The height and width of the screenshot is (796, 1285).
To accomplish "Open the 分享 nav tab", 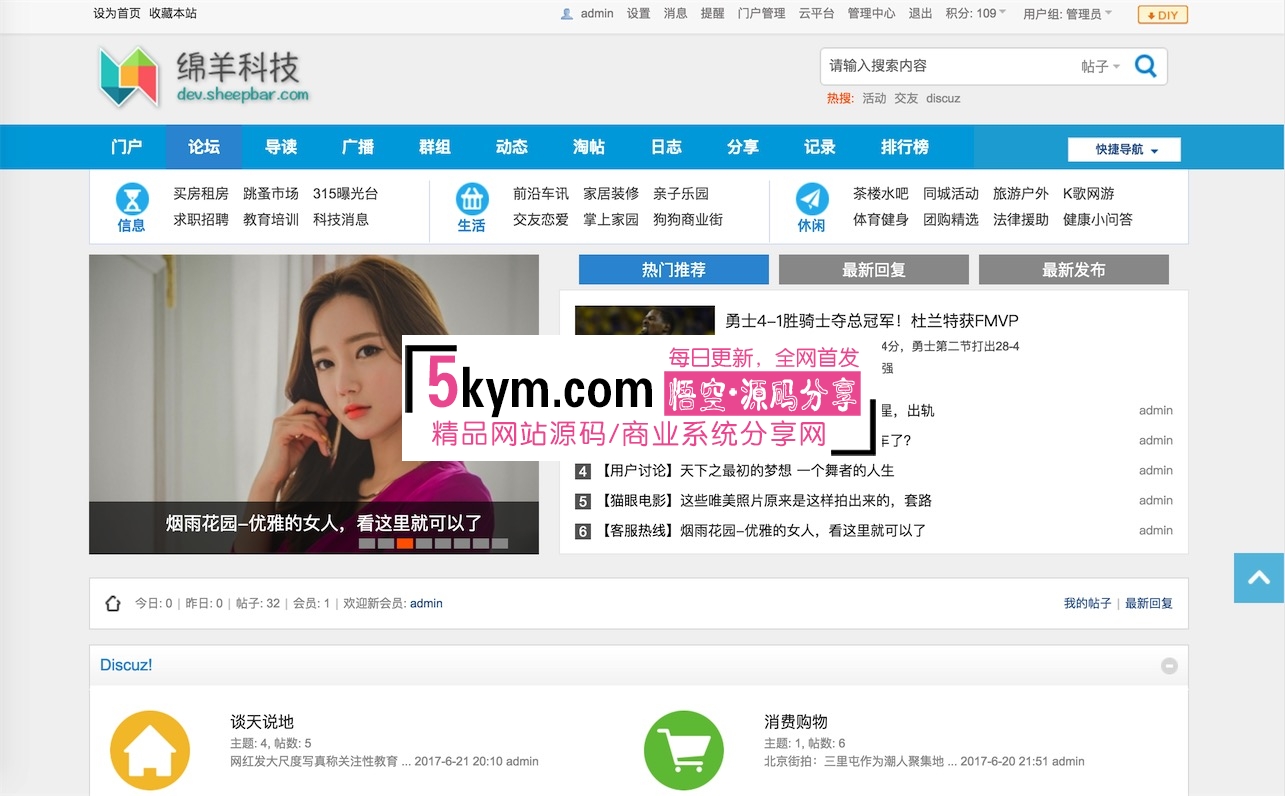I will point(743,147).
